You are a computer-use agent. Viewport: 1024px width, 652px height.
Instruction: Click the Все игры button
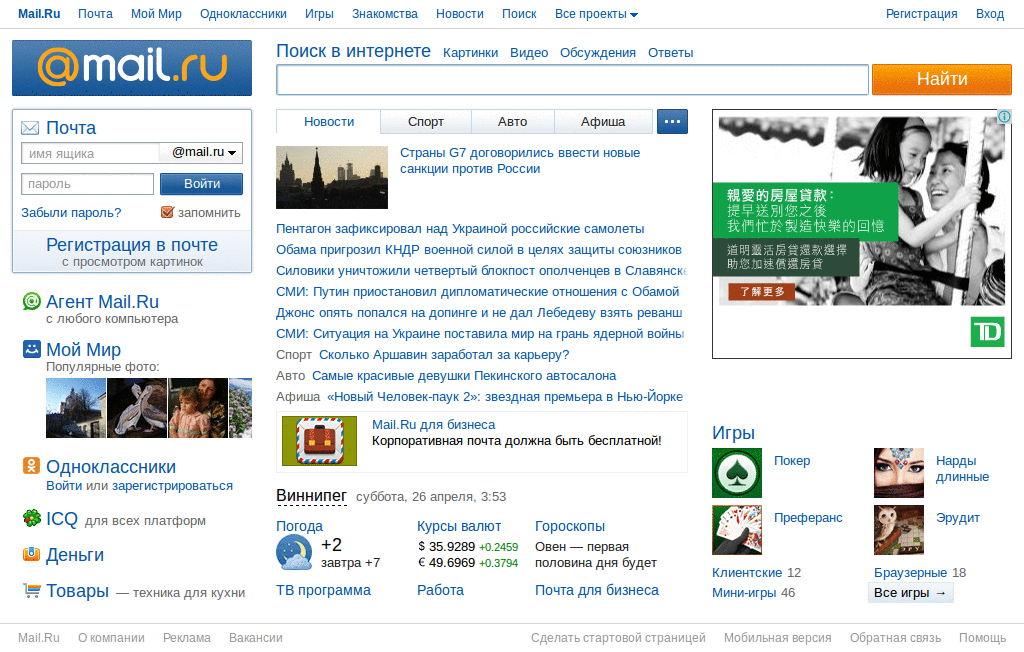click(x=910, y=593)
